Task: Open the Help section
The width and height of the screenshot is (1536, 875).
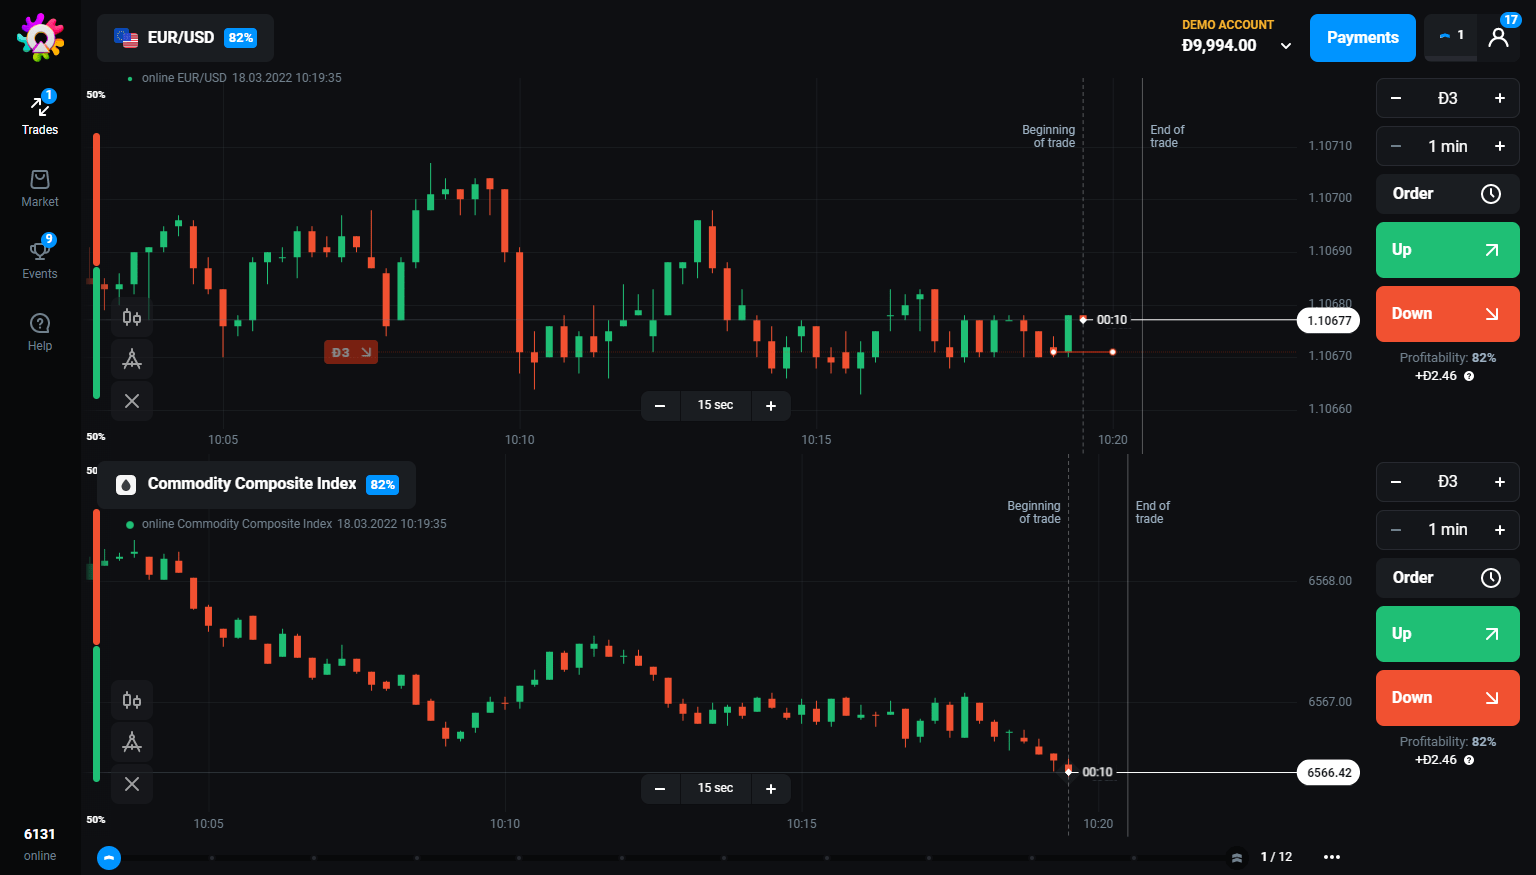Action: pyautogui.click(x=40, y=331)
